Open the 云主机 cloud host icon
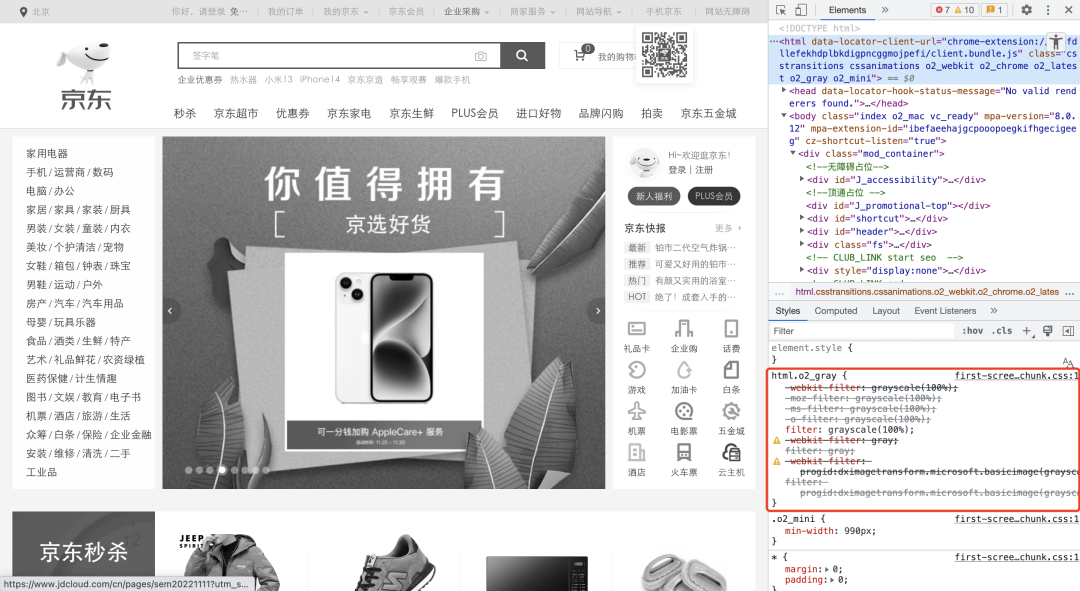1080x591 pixels. (x=731, y=453)
